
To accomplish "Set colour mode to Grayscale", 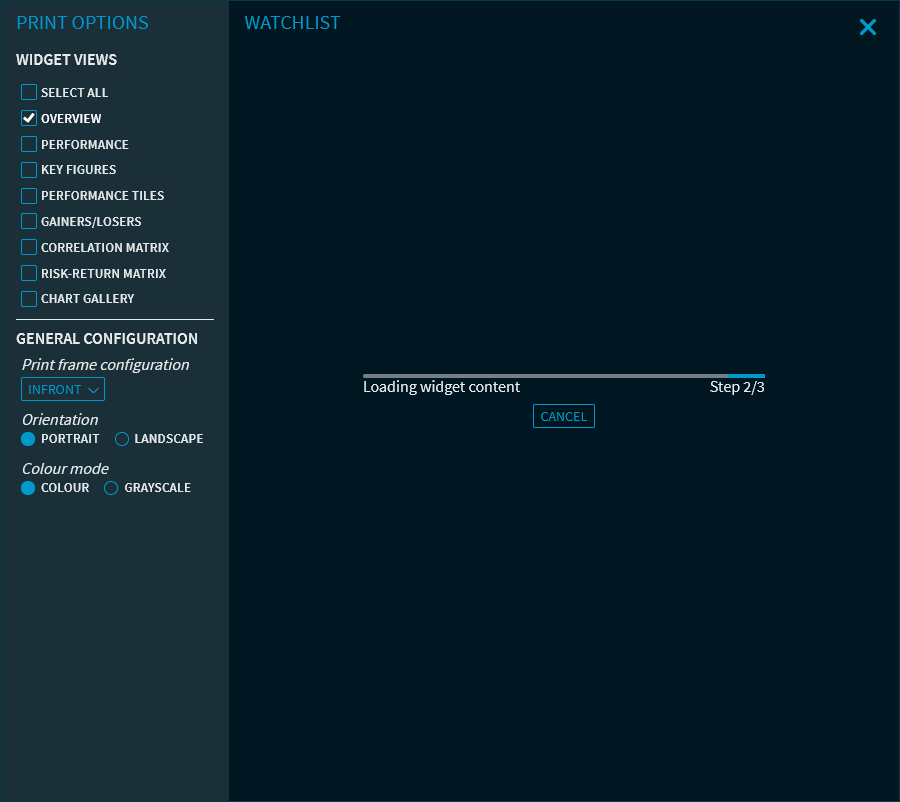I will [x=112, y=488].
